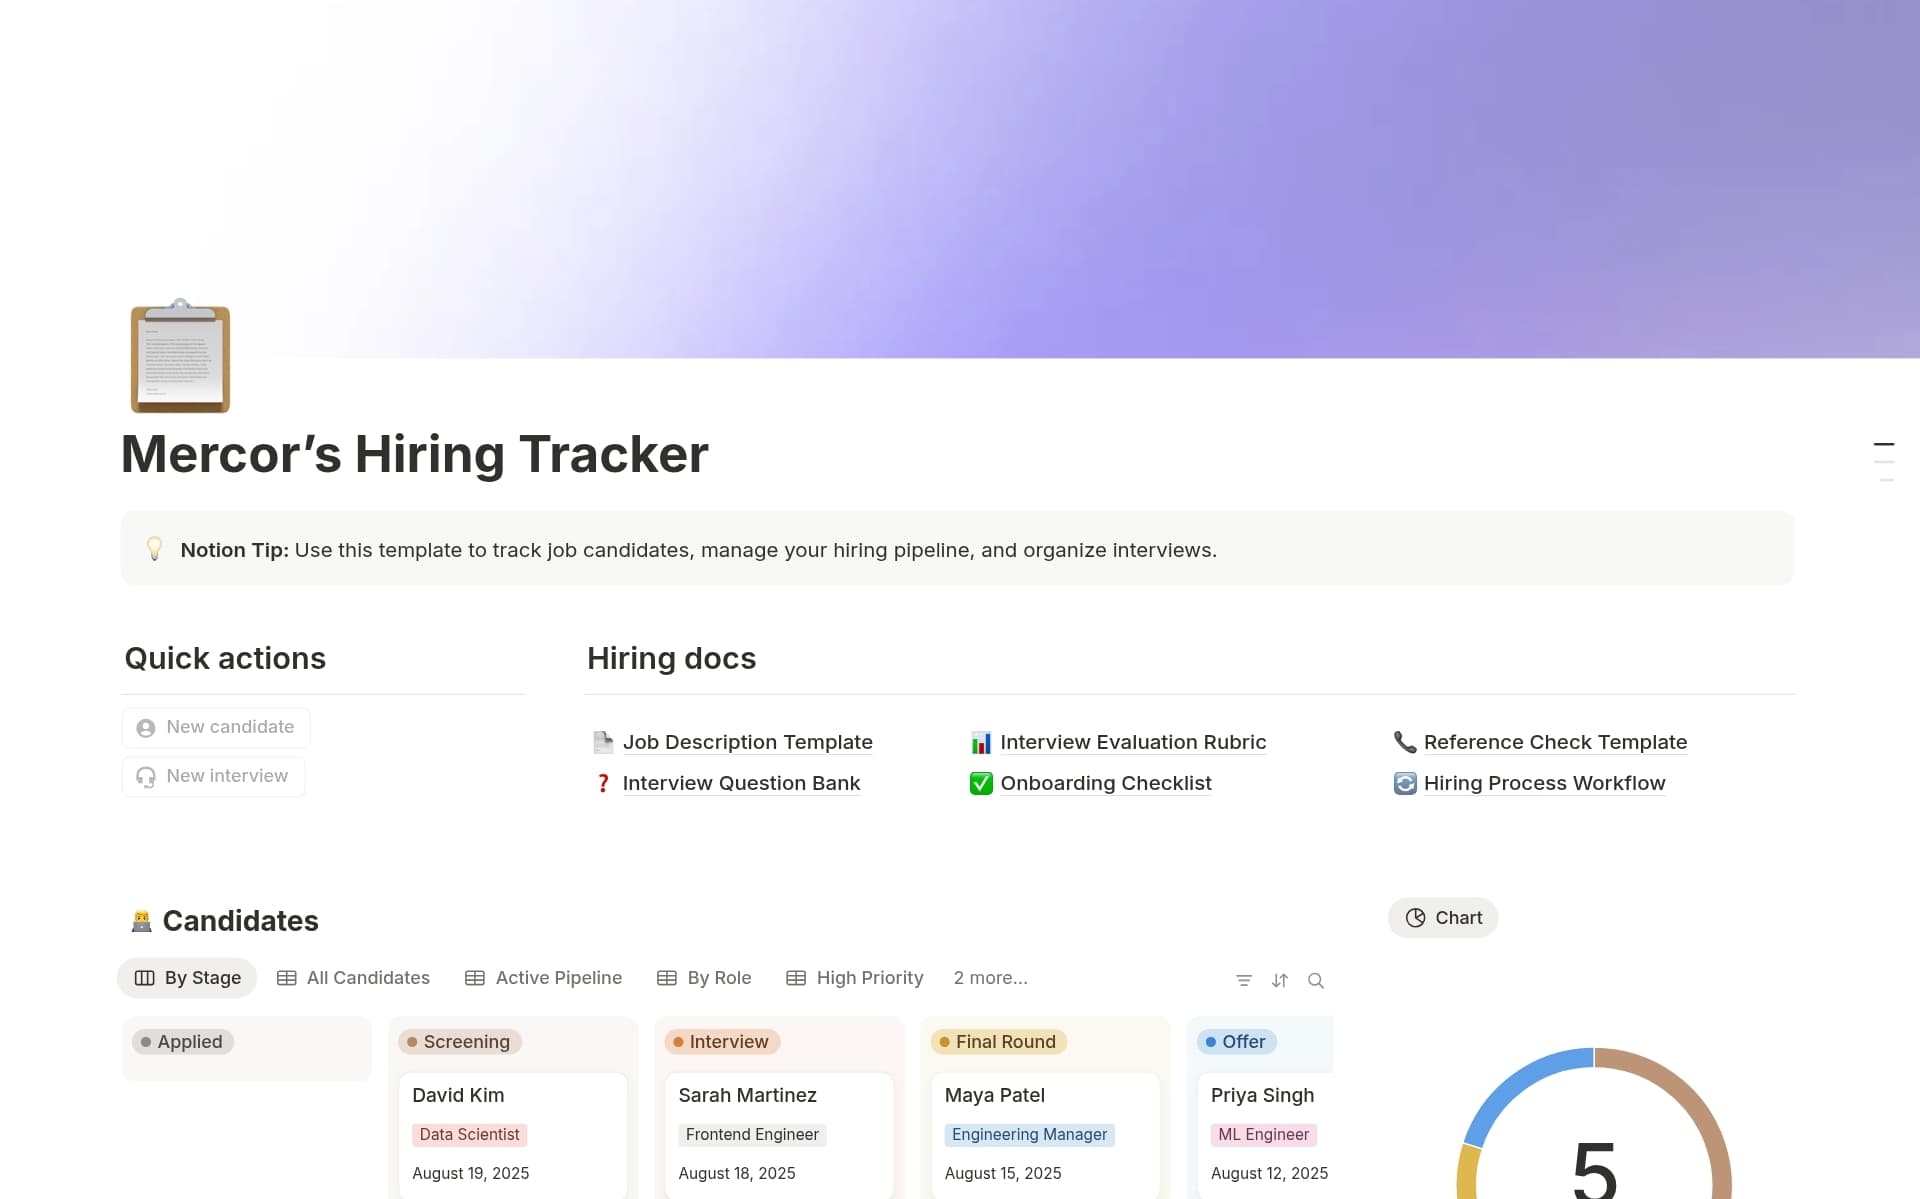Click the August 12, 2025 date
This screenshot has width=1920, height=1199.
(x=1269, y=1173)
